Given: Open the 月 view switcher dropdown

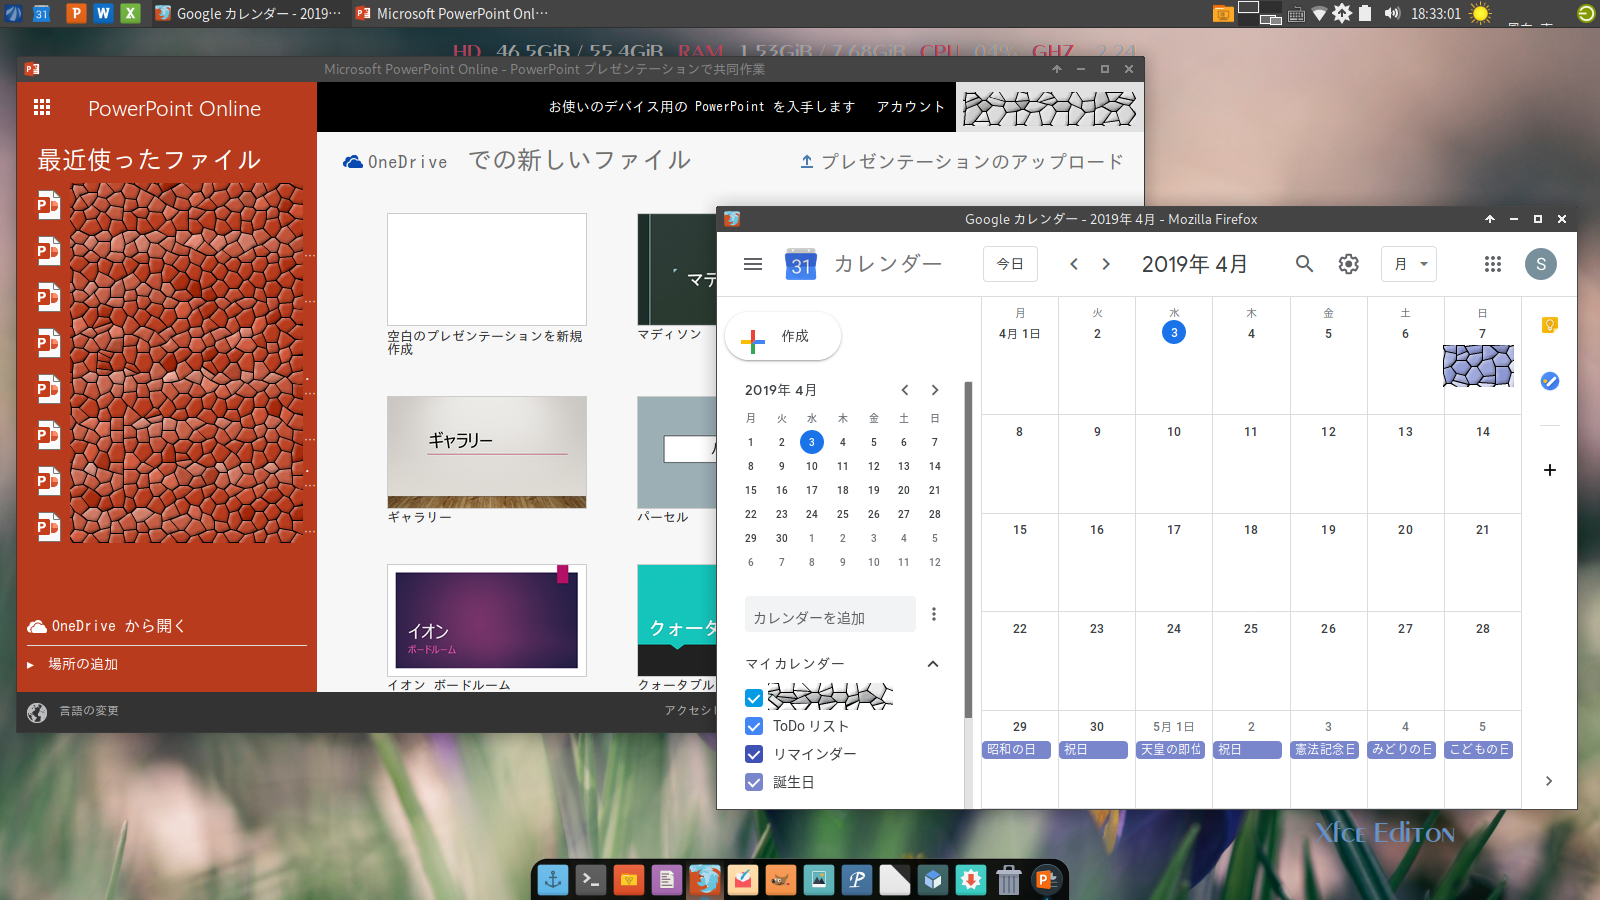Looking at the screenshot, I should [1409, 264].
